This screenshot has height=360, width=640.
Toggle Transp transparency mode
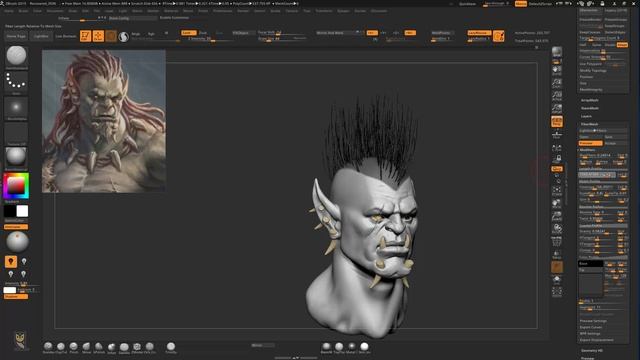tap(557, 254)
